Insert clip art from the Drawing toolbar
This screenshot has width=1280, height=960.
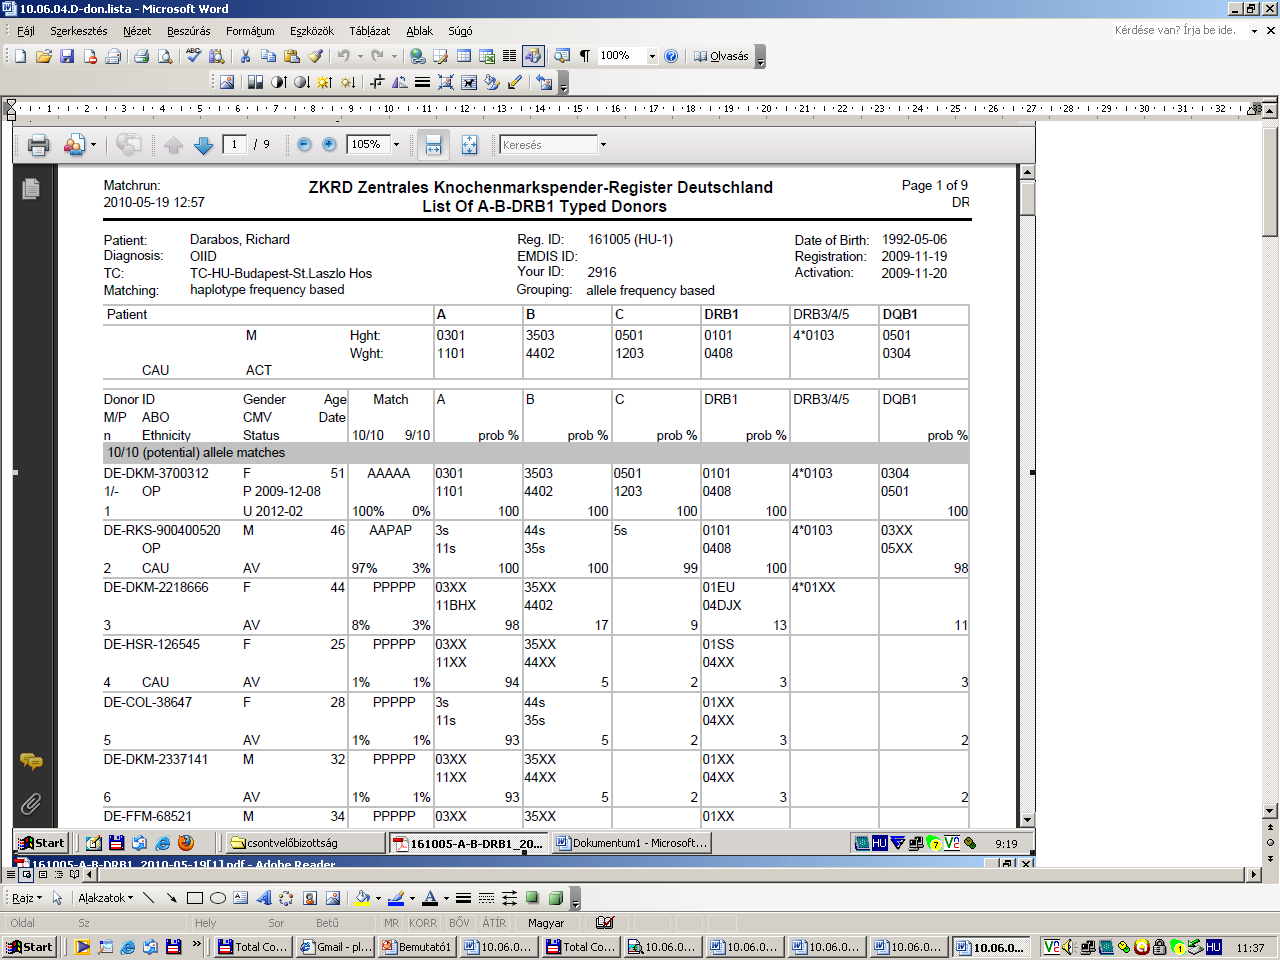click(310, 898)
